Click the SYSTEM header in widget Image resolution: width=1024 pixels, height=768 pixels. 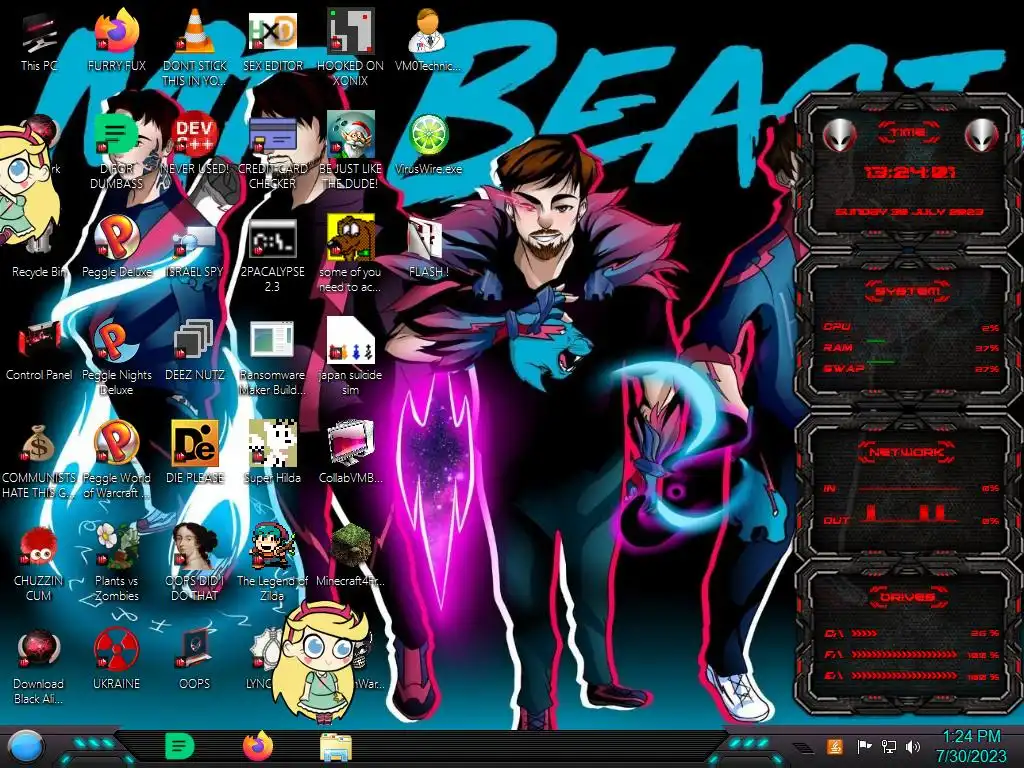(x=908, y=291)
